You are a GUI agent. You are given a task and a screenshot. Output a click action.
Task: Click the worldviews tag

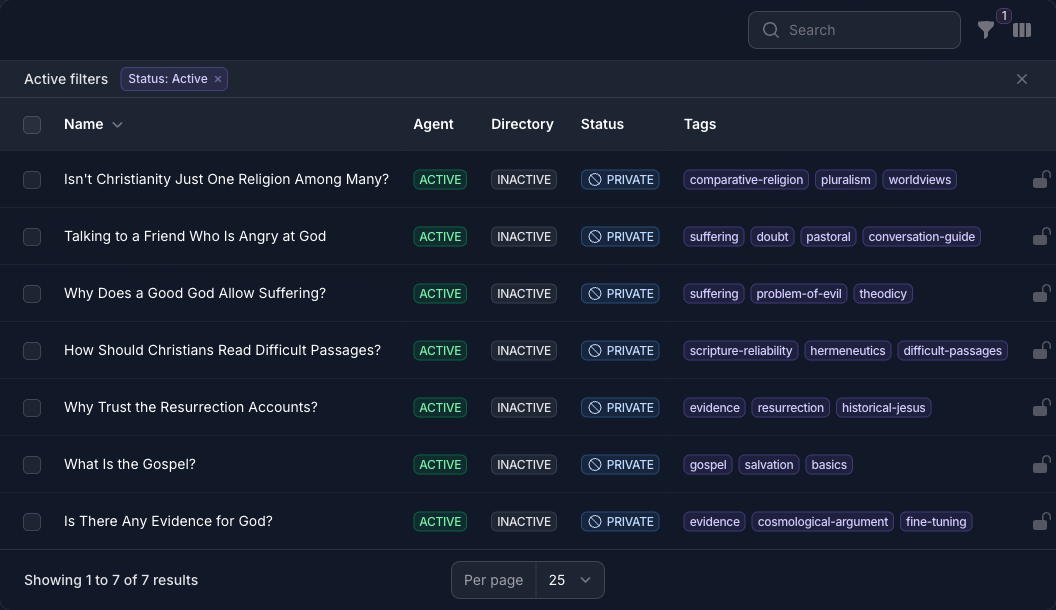point(919,180)
